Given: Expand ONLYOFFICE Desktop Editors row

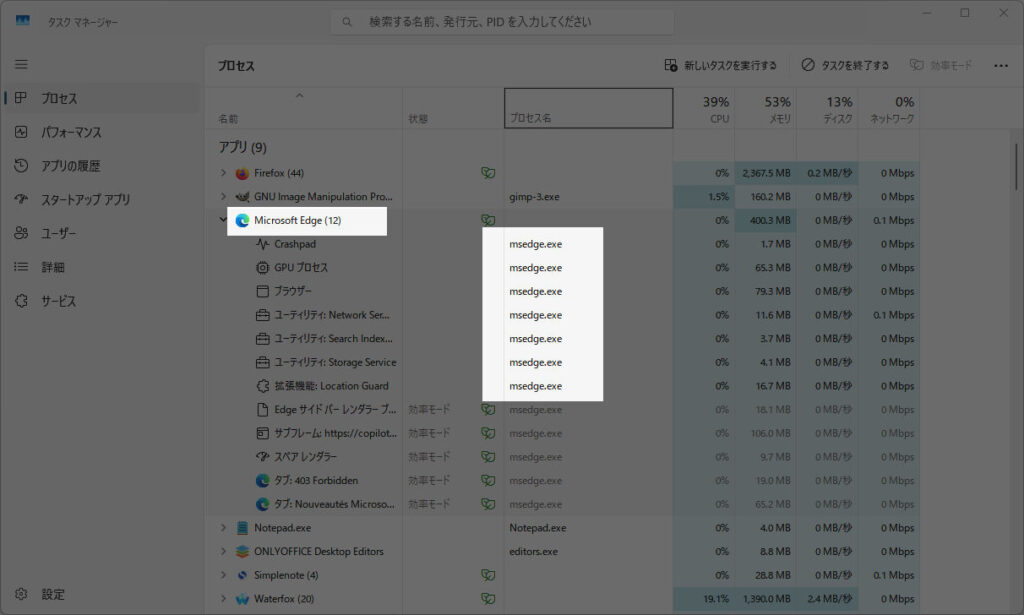Looking at the screenshot, I should pyautogui.click(x=223, y=551).
